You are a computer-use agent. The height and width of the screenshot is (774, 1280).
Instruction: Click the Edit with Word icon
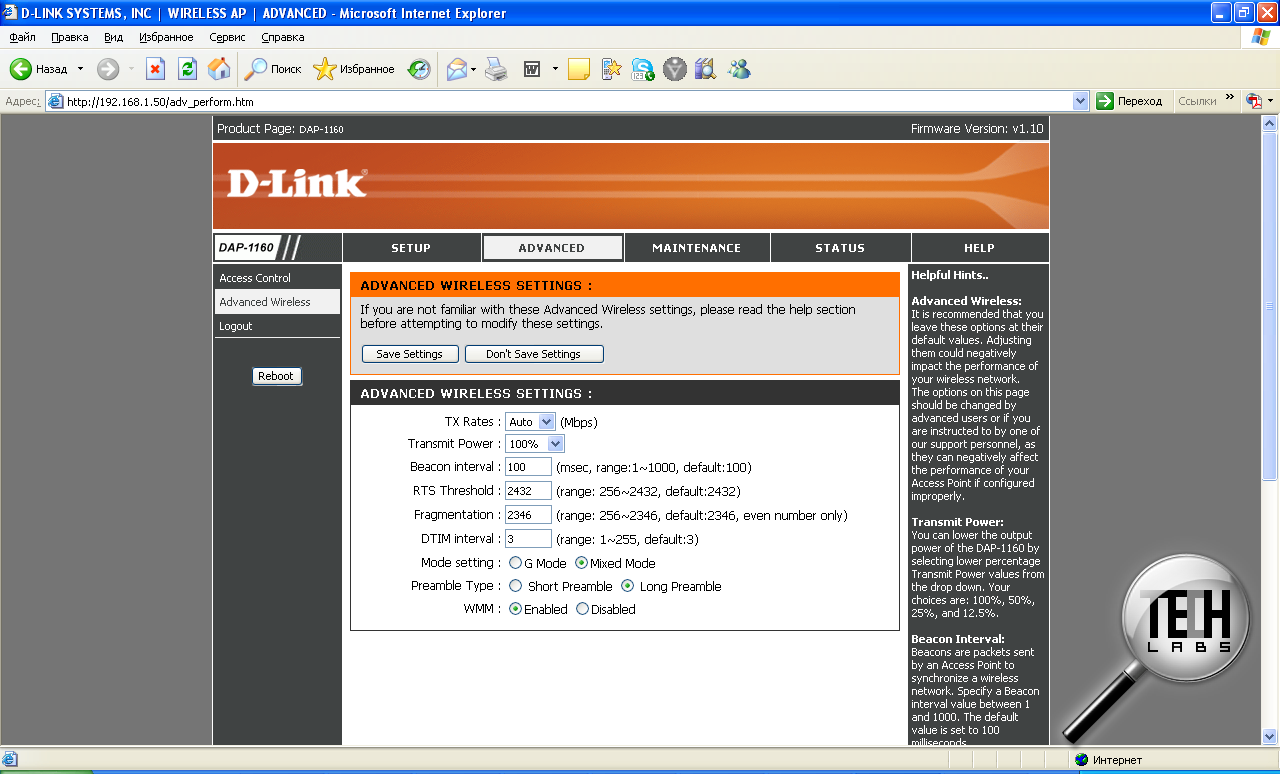coord(532,69)
